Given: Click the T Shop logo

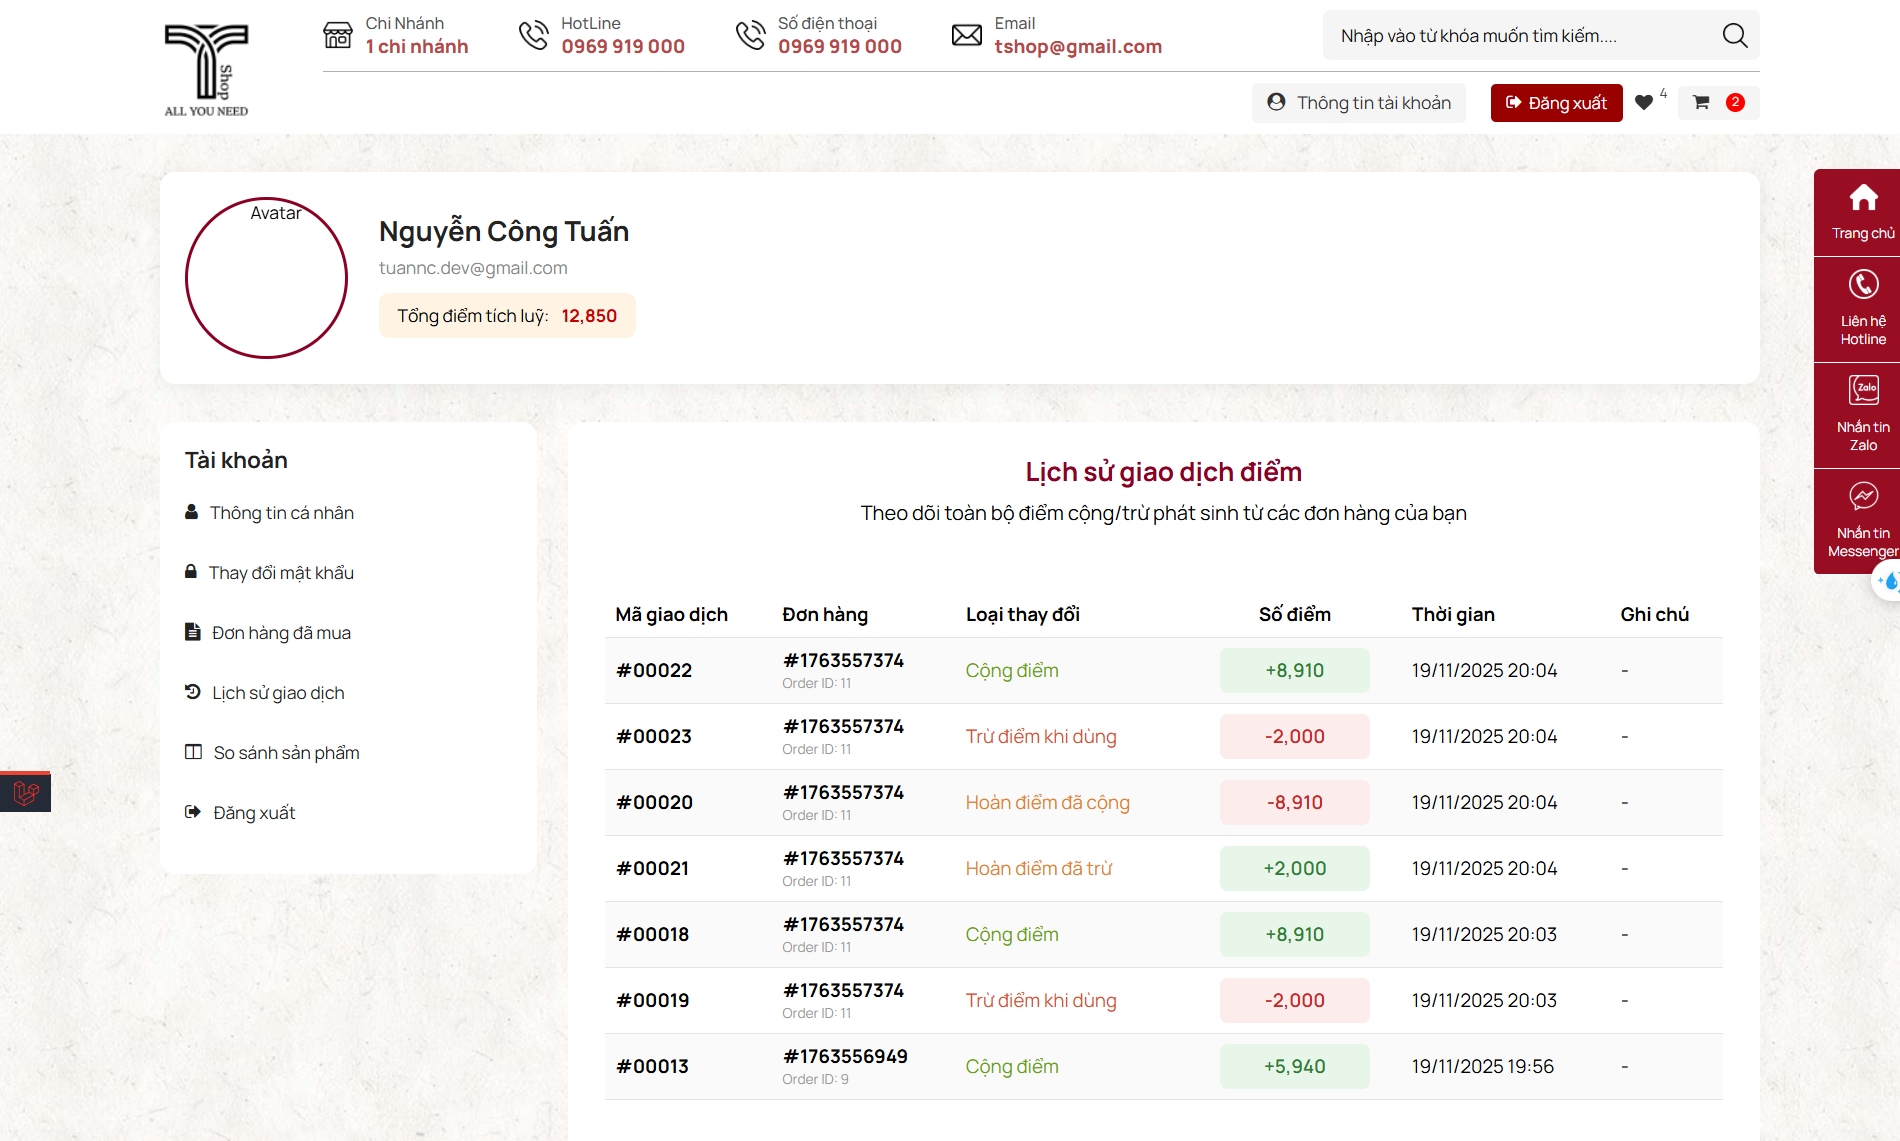Looking at the screenshot, I should pyautogui.click(x=206, y=68).
